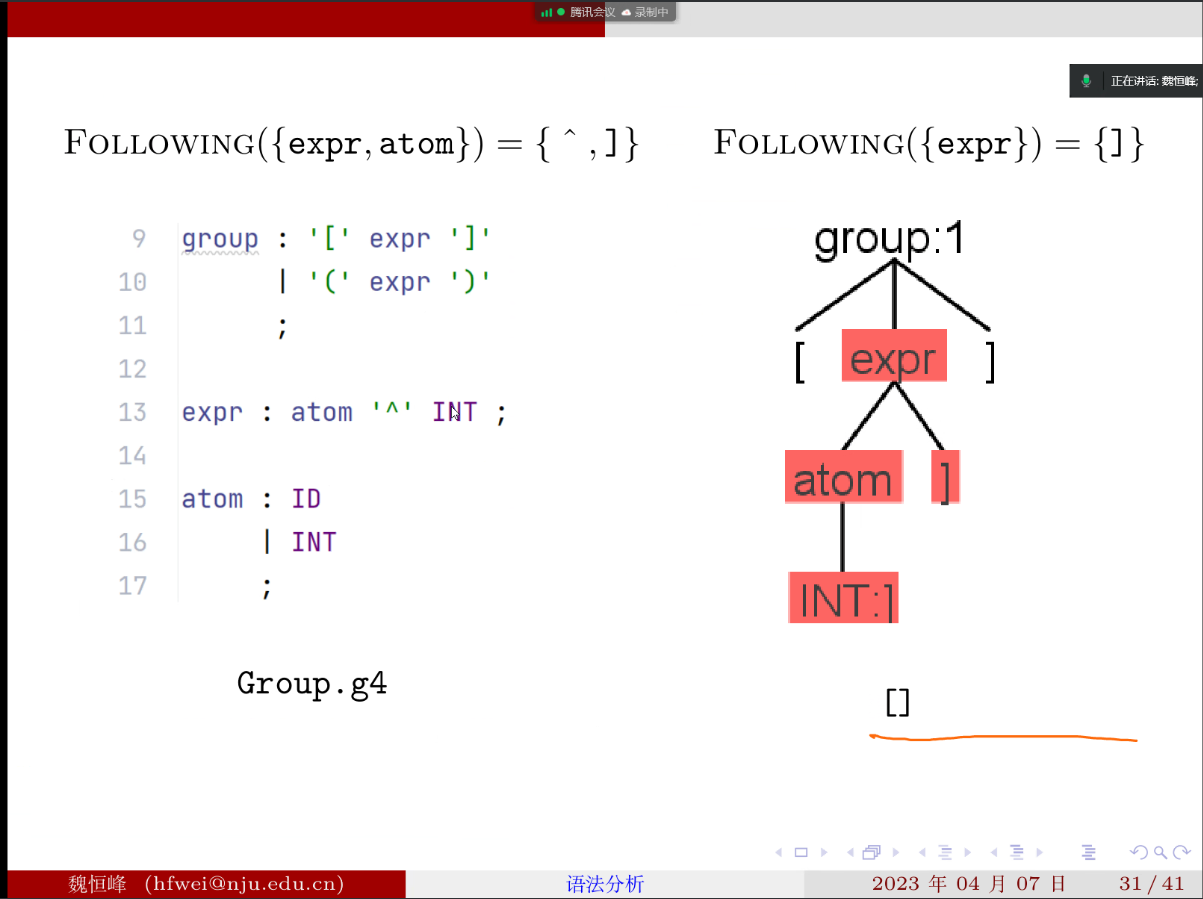Click the hfwei@nju.edu.cn email link
The width and height of the screenshot is (1203, 899).
[235, 884]
